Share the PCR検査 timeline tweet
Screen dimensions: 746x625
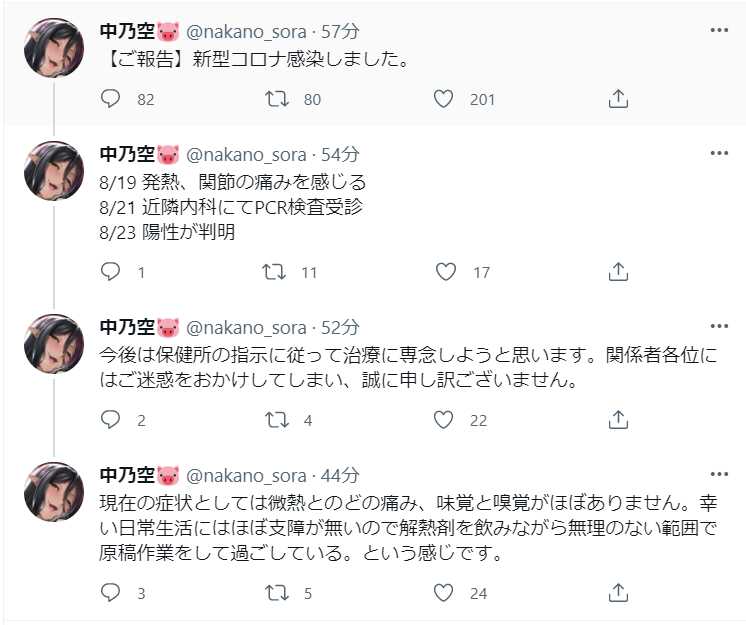(x=618, y=271)
